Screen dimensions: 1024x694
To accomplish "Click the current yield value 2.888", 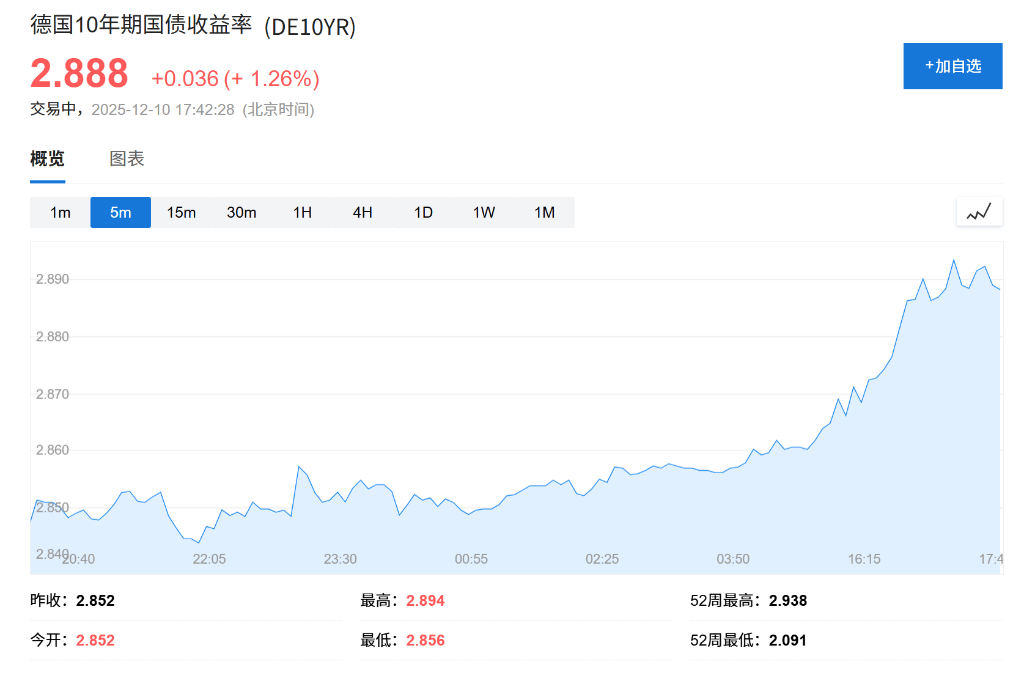I will [79, 74].
